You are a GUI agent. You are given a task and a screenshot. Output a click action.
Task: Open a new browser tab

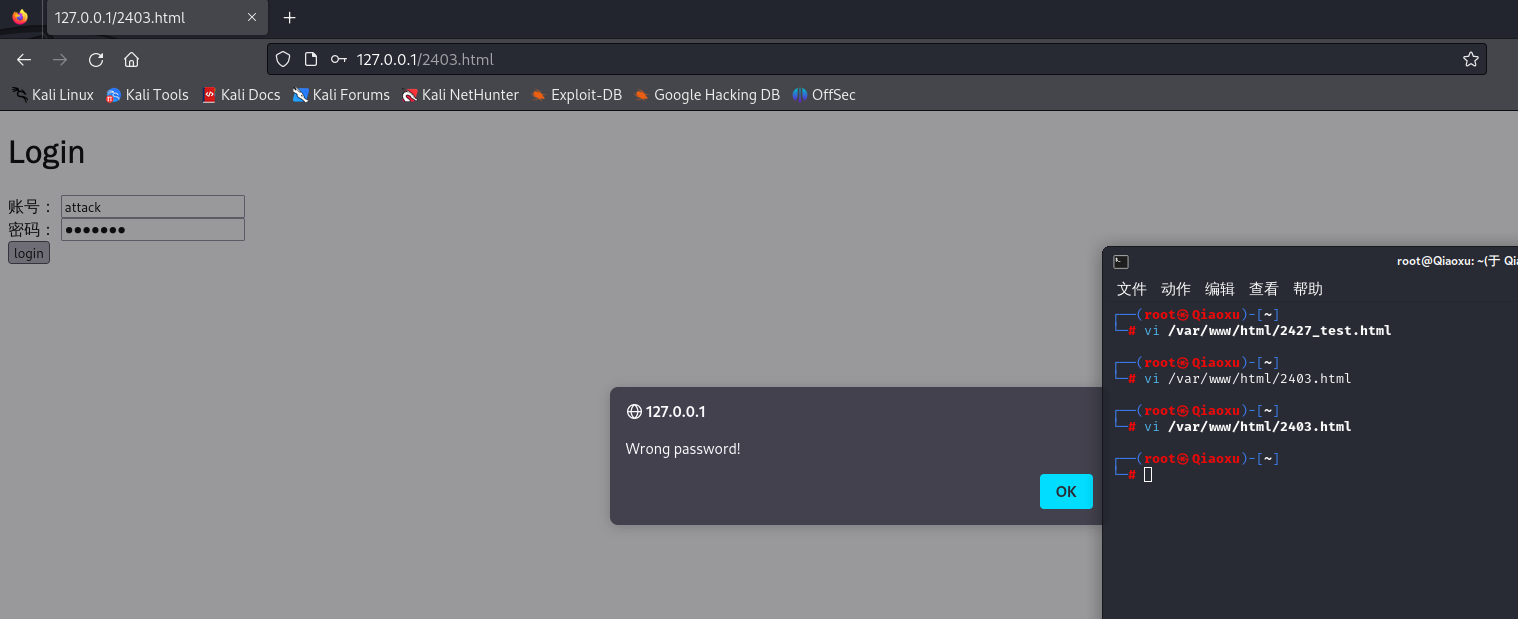(x=290, y=18)
